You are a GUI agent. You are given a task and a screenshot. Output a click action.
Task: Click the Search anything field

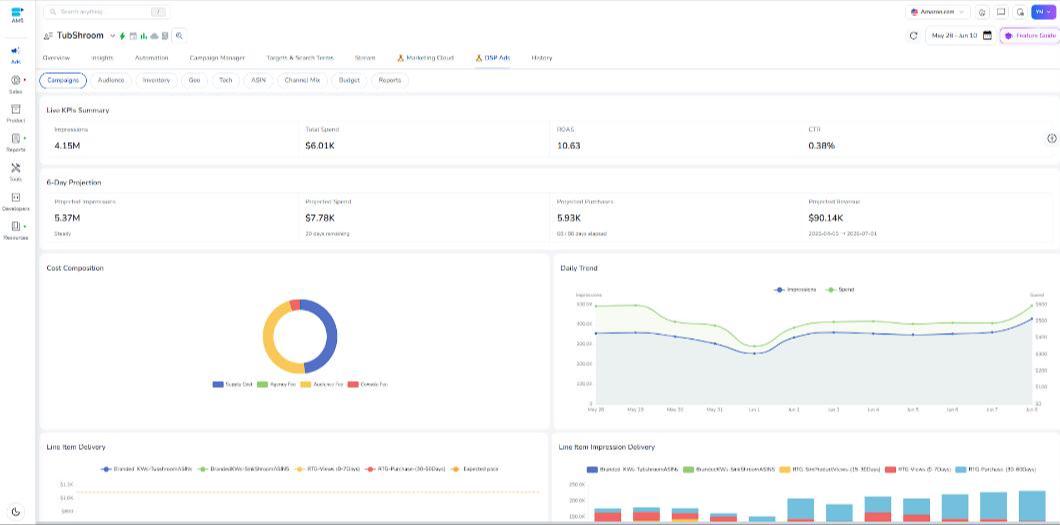point(106,12)
